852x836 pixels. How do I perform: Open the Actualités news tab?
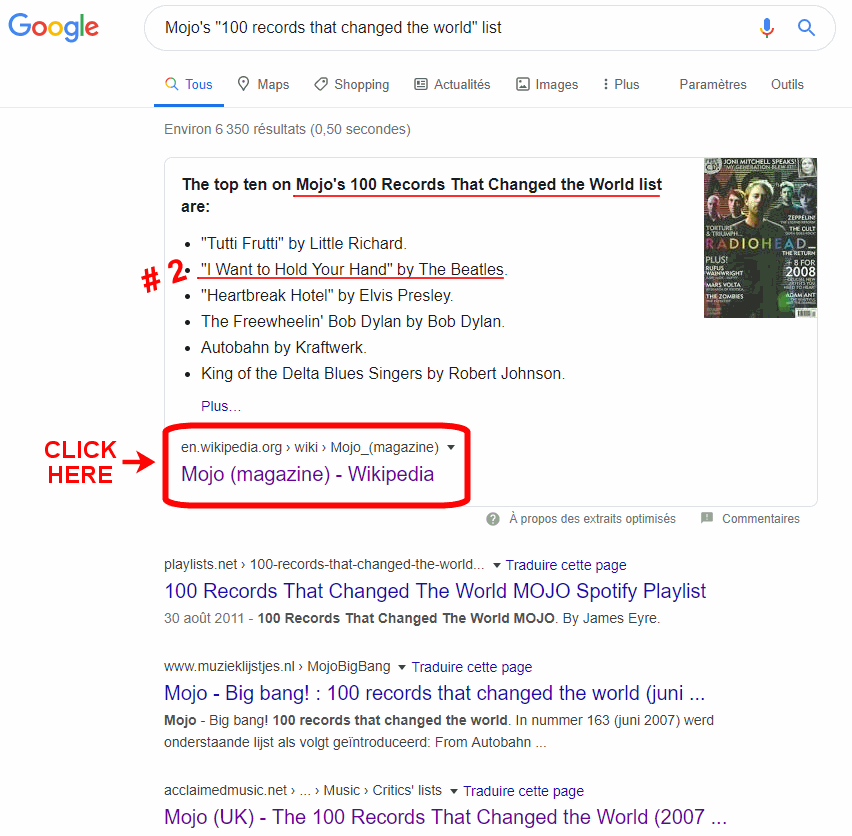[x=452, y=84]
